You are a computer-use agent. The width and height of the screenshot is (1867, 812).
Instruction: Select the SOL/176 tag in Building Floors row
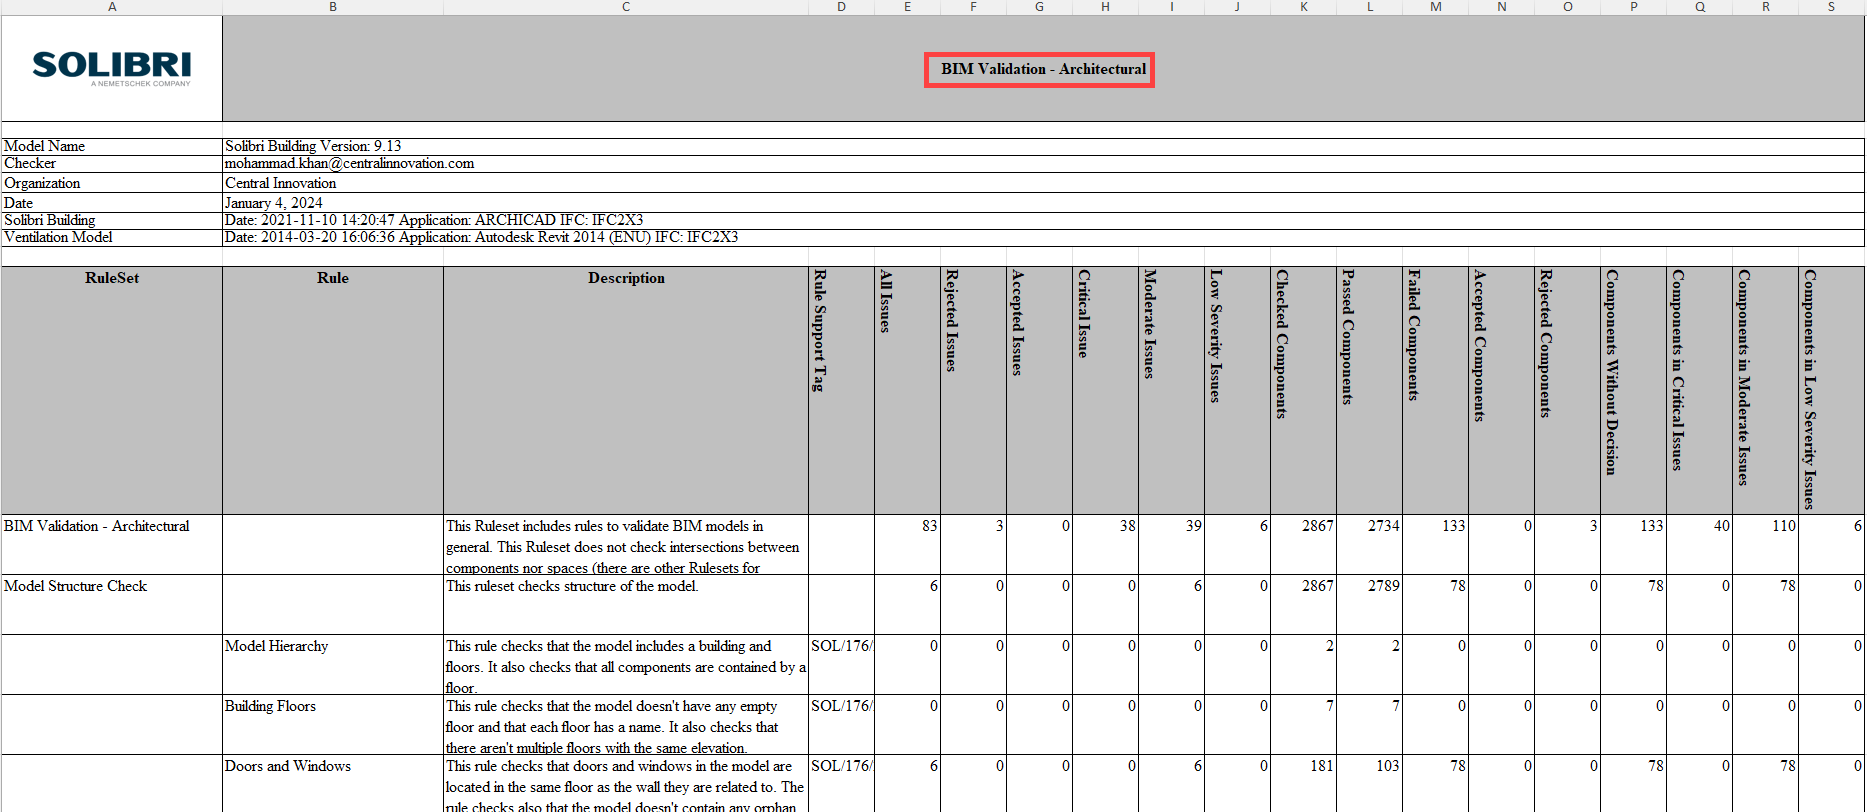841,724
